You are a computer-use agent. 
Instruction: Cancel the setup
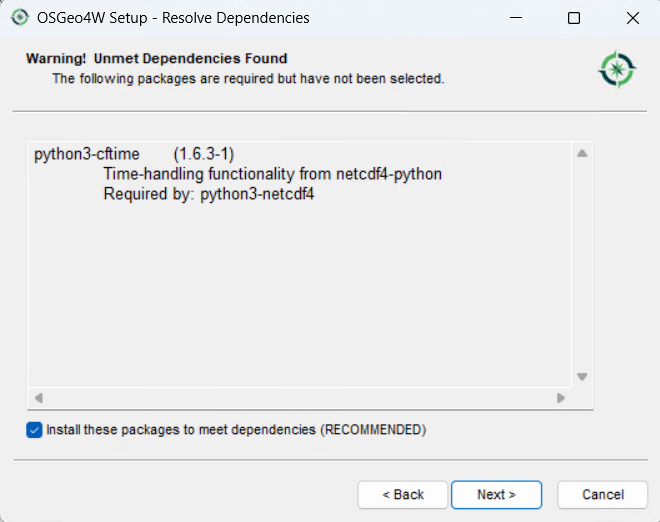tap(603, 494)
